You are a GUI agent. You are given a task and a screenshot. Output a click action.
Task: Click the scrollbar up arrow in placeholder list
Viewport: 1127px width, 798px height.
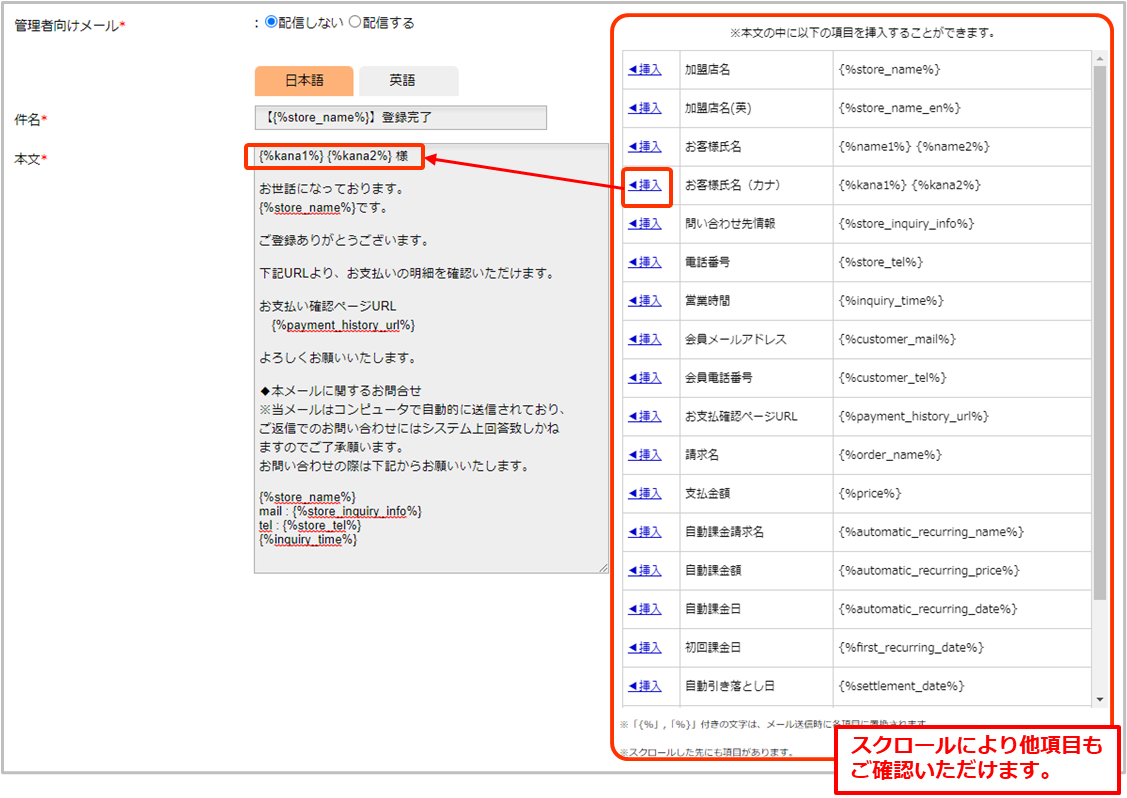tap(1100, 59)
